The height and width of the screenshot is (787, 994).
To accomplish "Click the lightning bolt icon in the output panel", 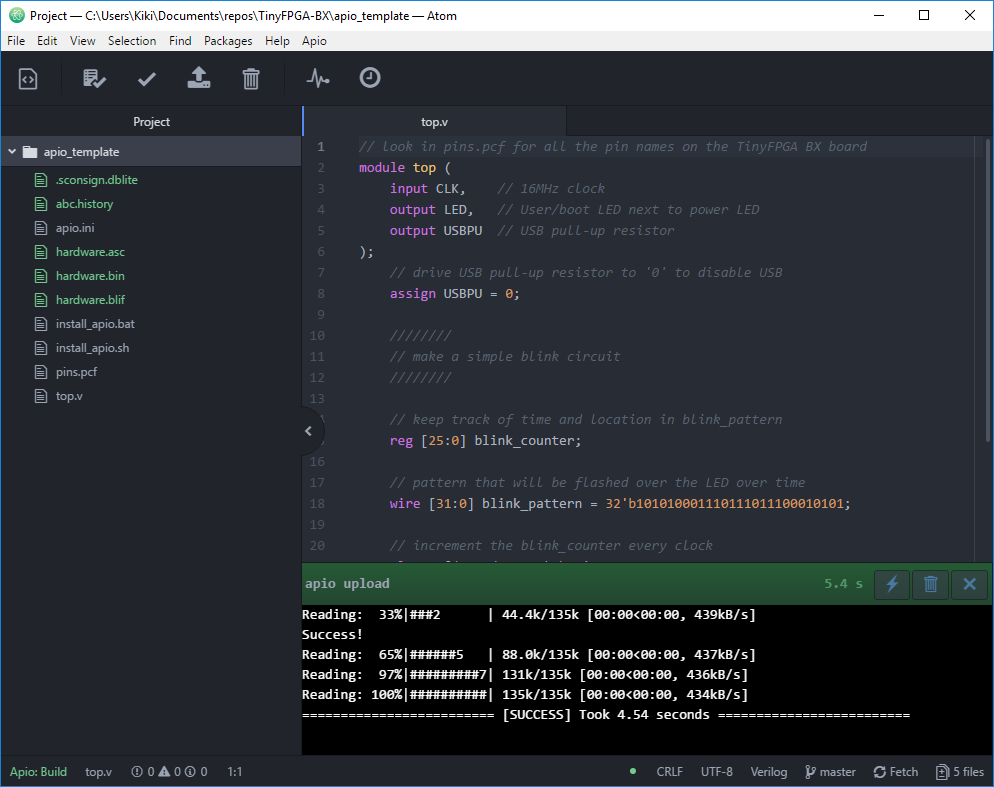I will [892, 584].
